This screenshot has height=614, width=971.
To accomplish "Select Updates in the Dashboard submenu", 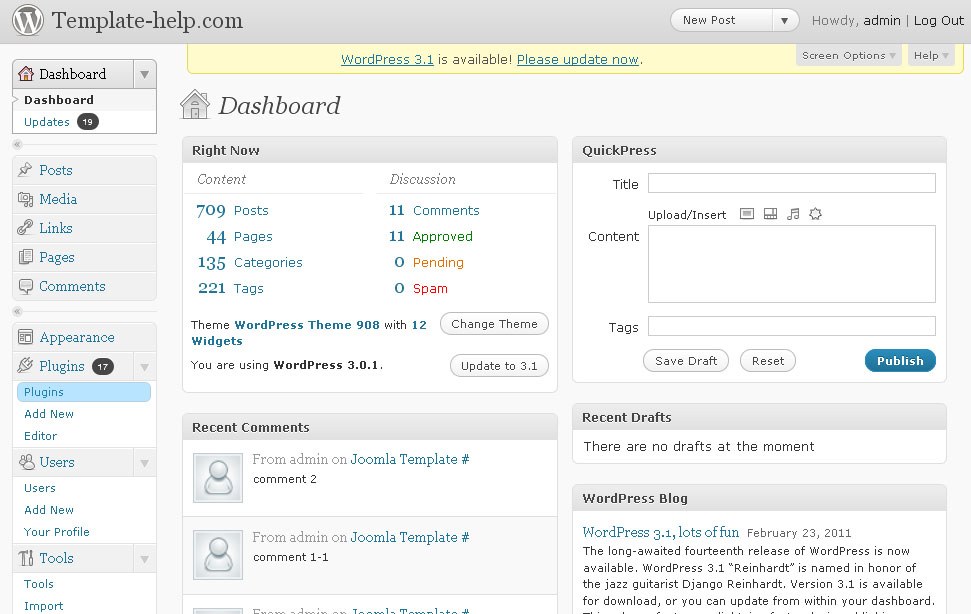I will [x=47, y=122].
